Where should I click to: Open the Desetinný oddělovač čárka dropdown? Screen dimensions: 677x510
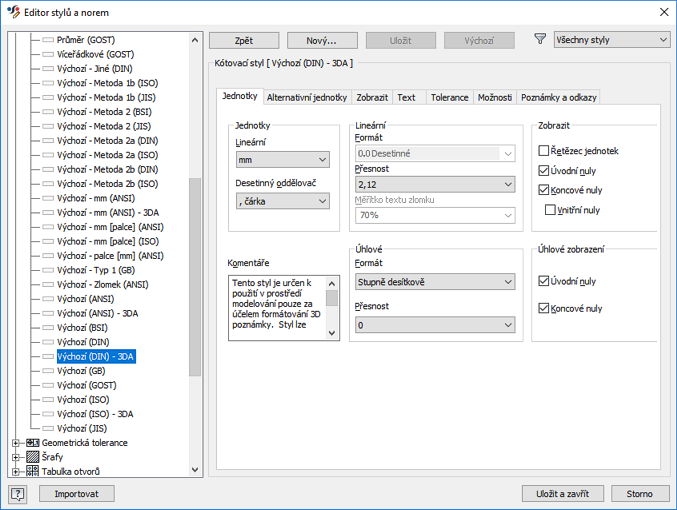283,201
